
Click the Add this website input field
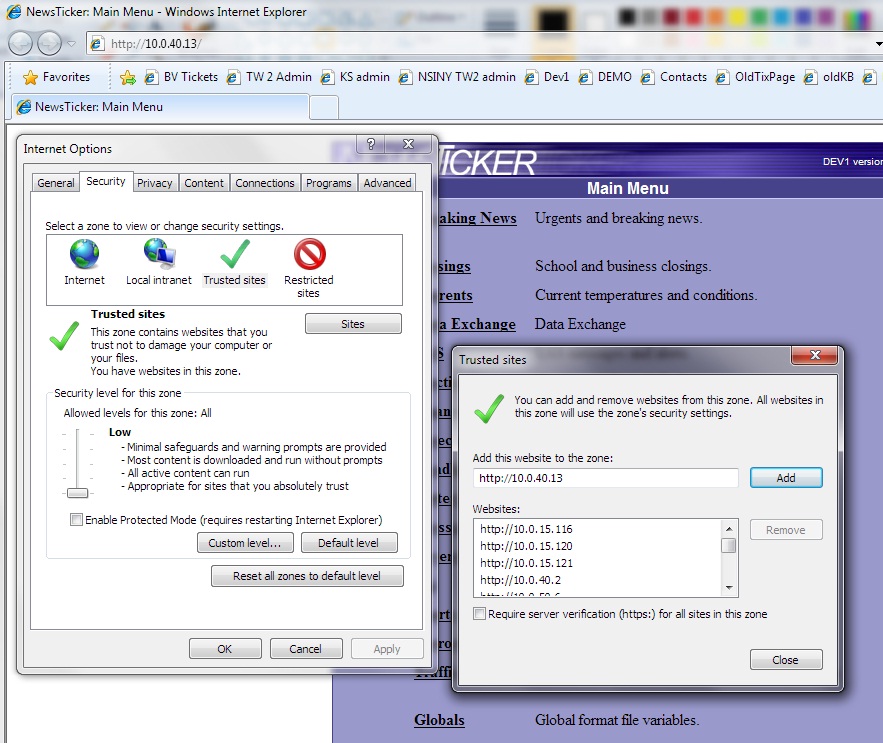coord(605,478)
